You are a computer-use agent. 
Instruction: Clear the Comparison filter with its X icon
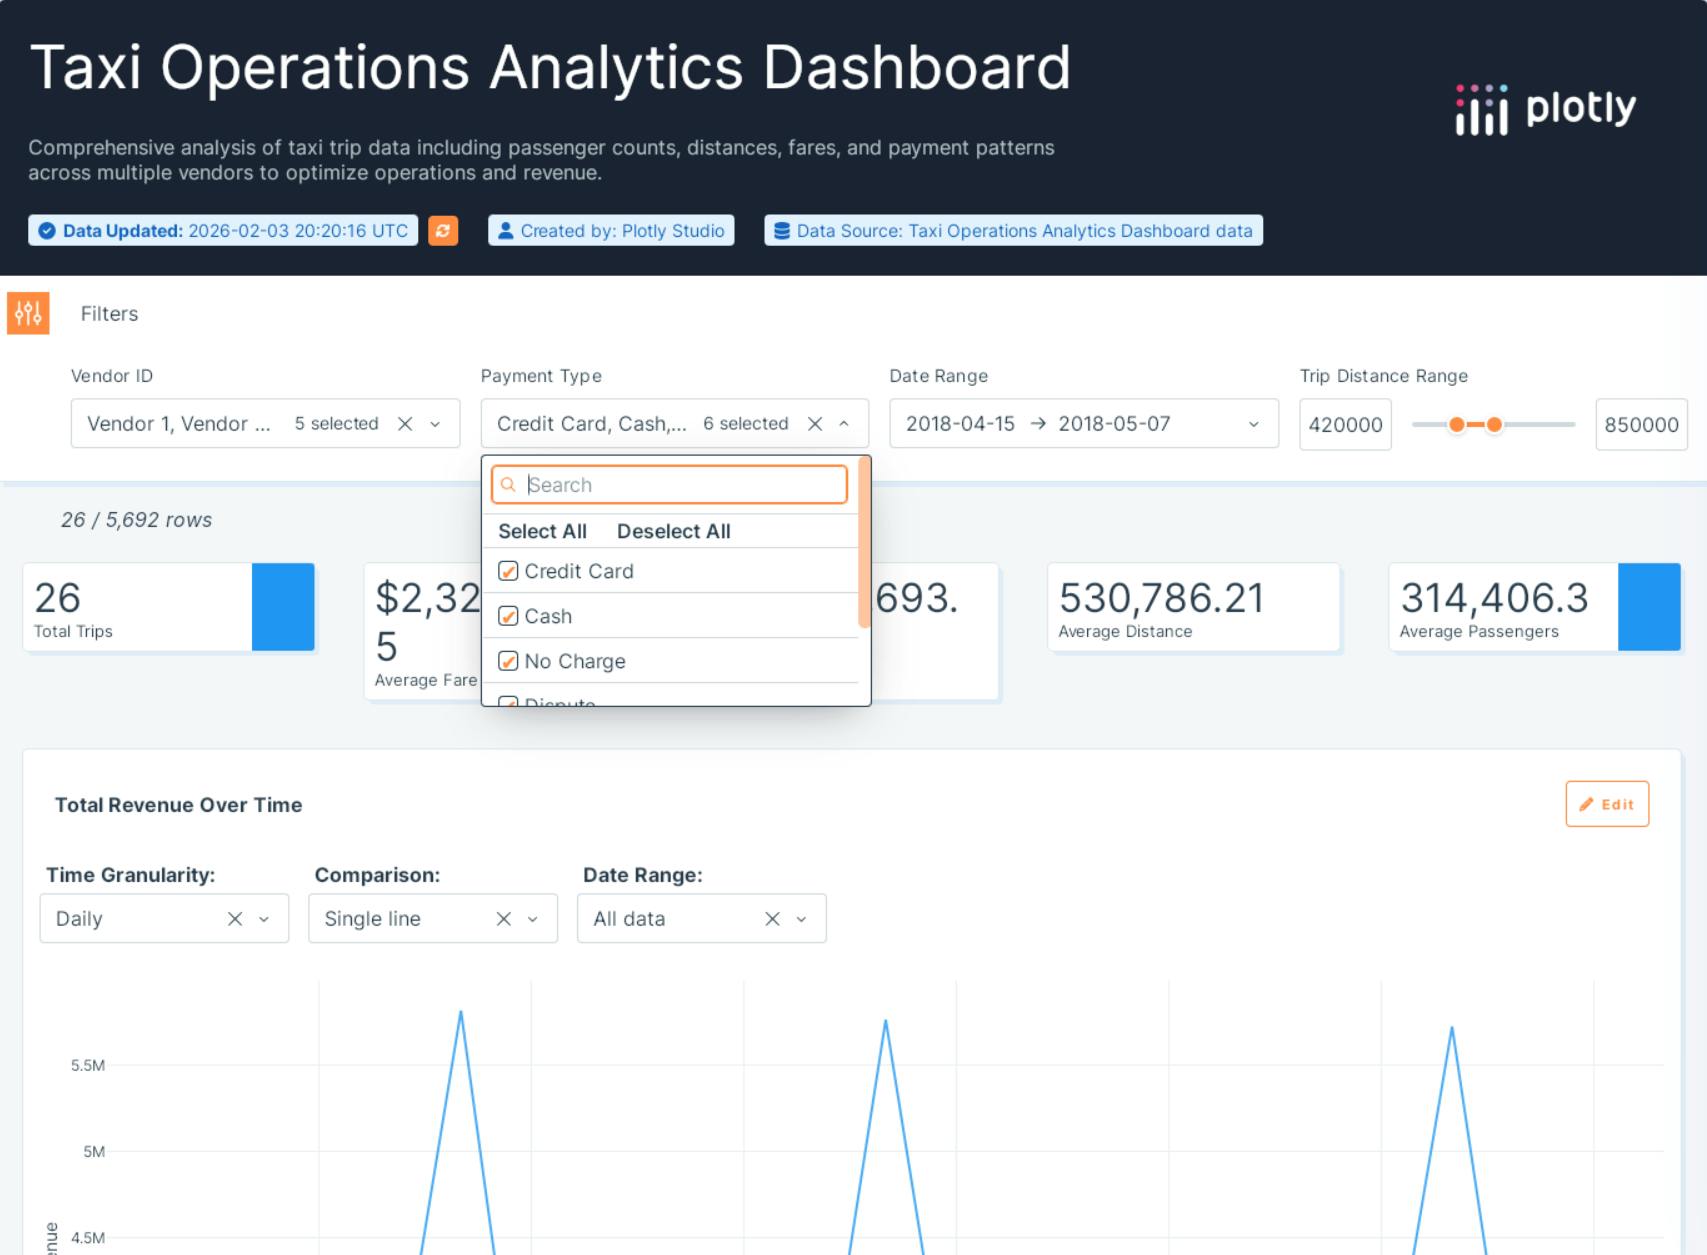pos(504,918)
